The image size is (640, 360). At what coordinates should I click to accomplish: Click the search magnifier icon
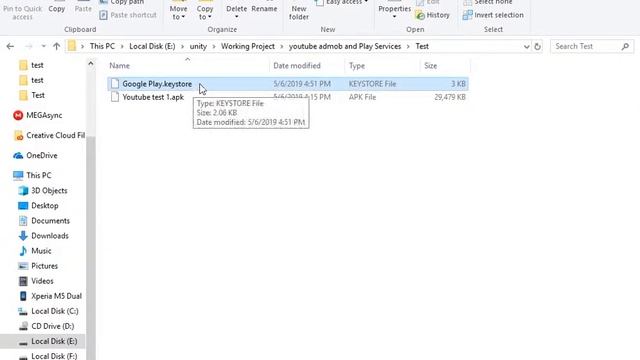pyautogui.click(x=625, y=47)
